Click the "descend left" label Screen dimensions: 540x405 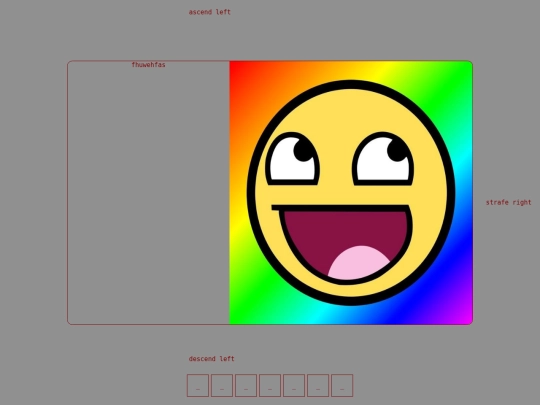coord(211,359)
